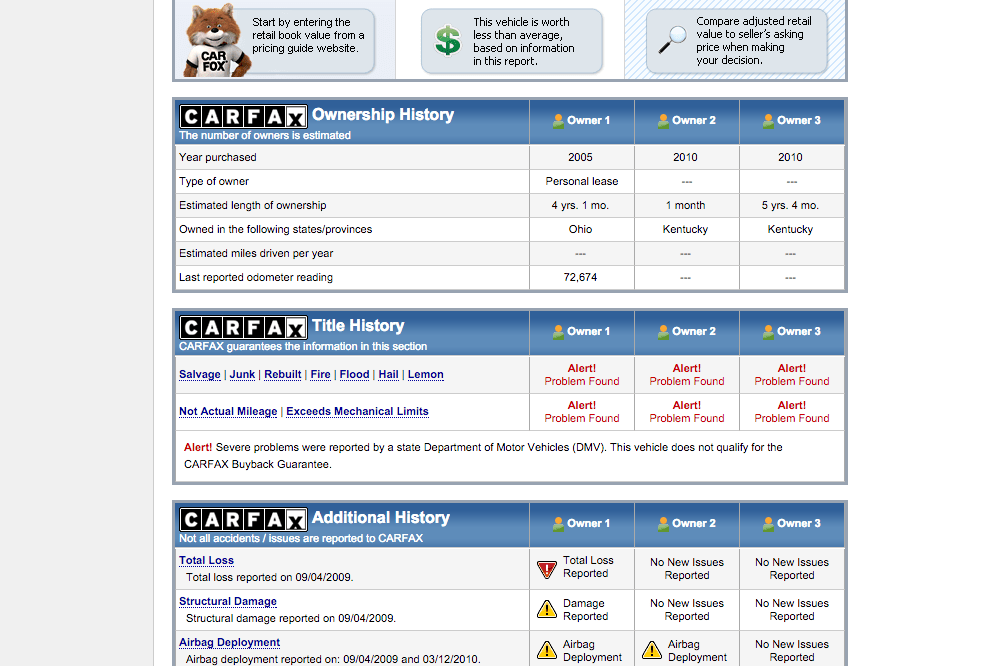1000x666 pixels.
Task: Click Owner 2 person icon in Ownership History
Action: [x=663, y=121]
